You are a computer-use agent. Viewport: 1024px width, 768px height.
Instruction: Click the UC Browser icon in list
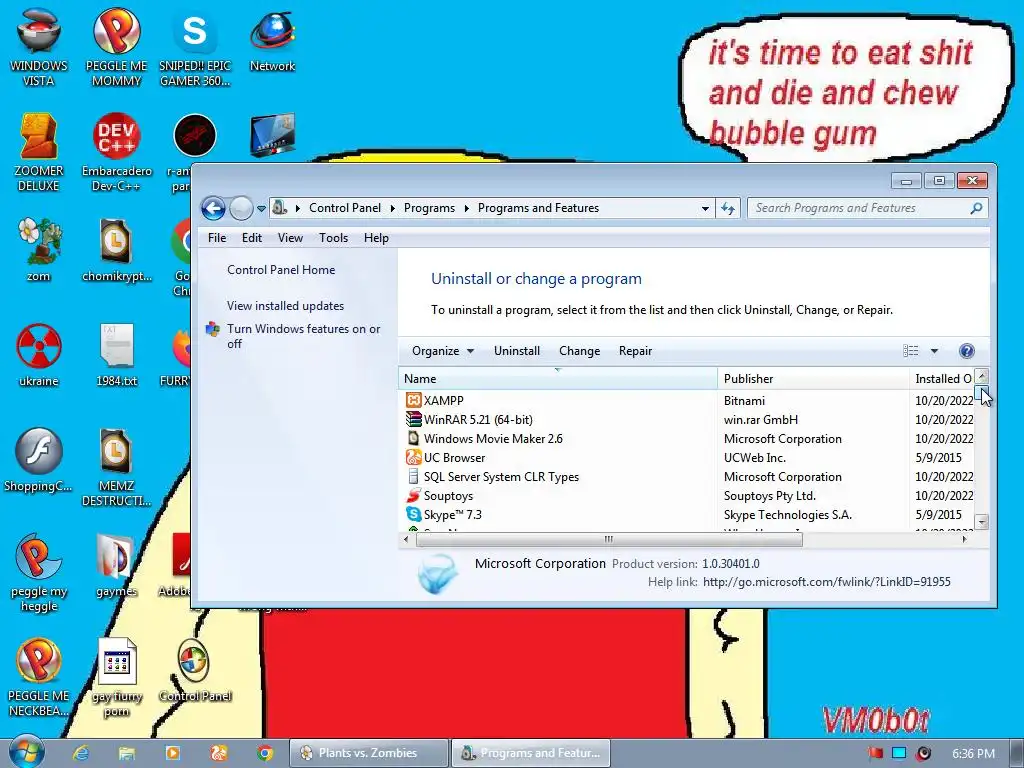[x=413, y=457]
